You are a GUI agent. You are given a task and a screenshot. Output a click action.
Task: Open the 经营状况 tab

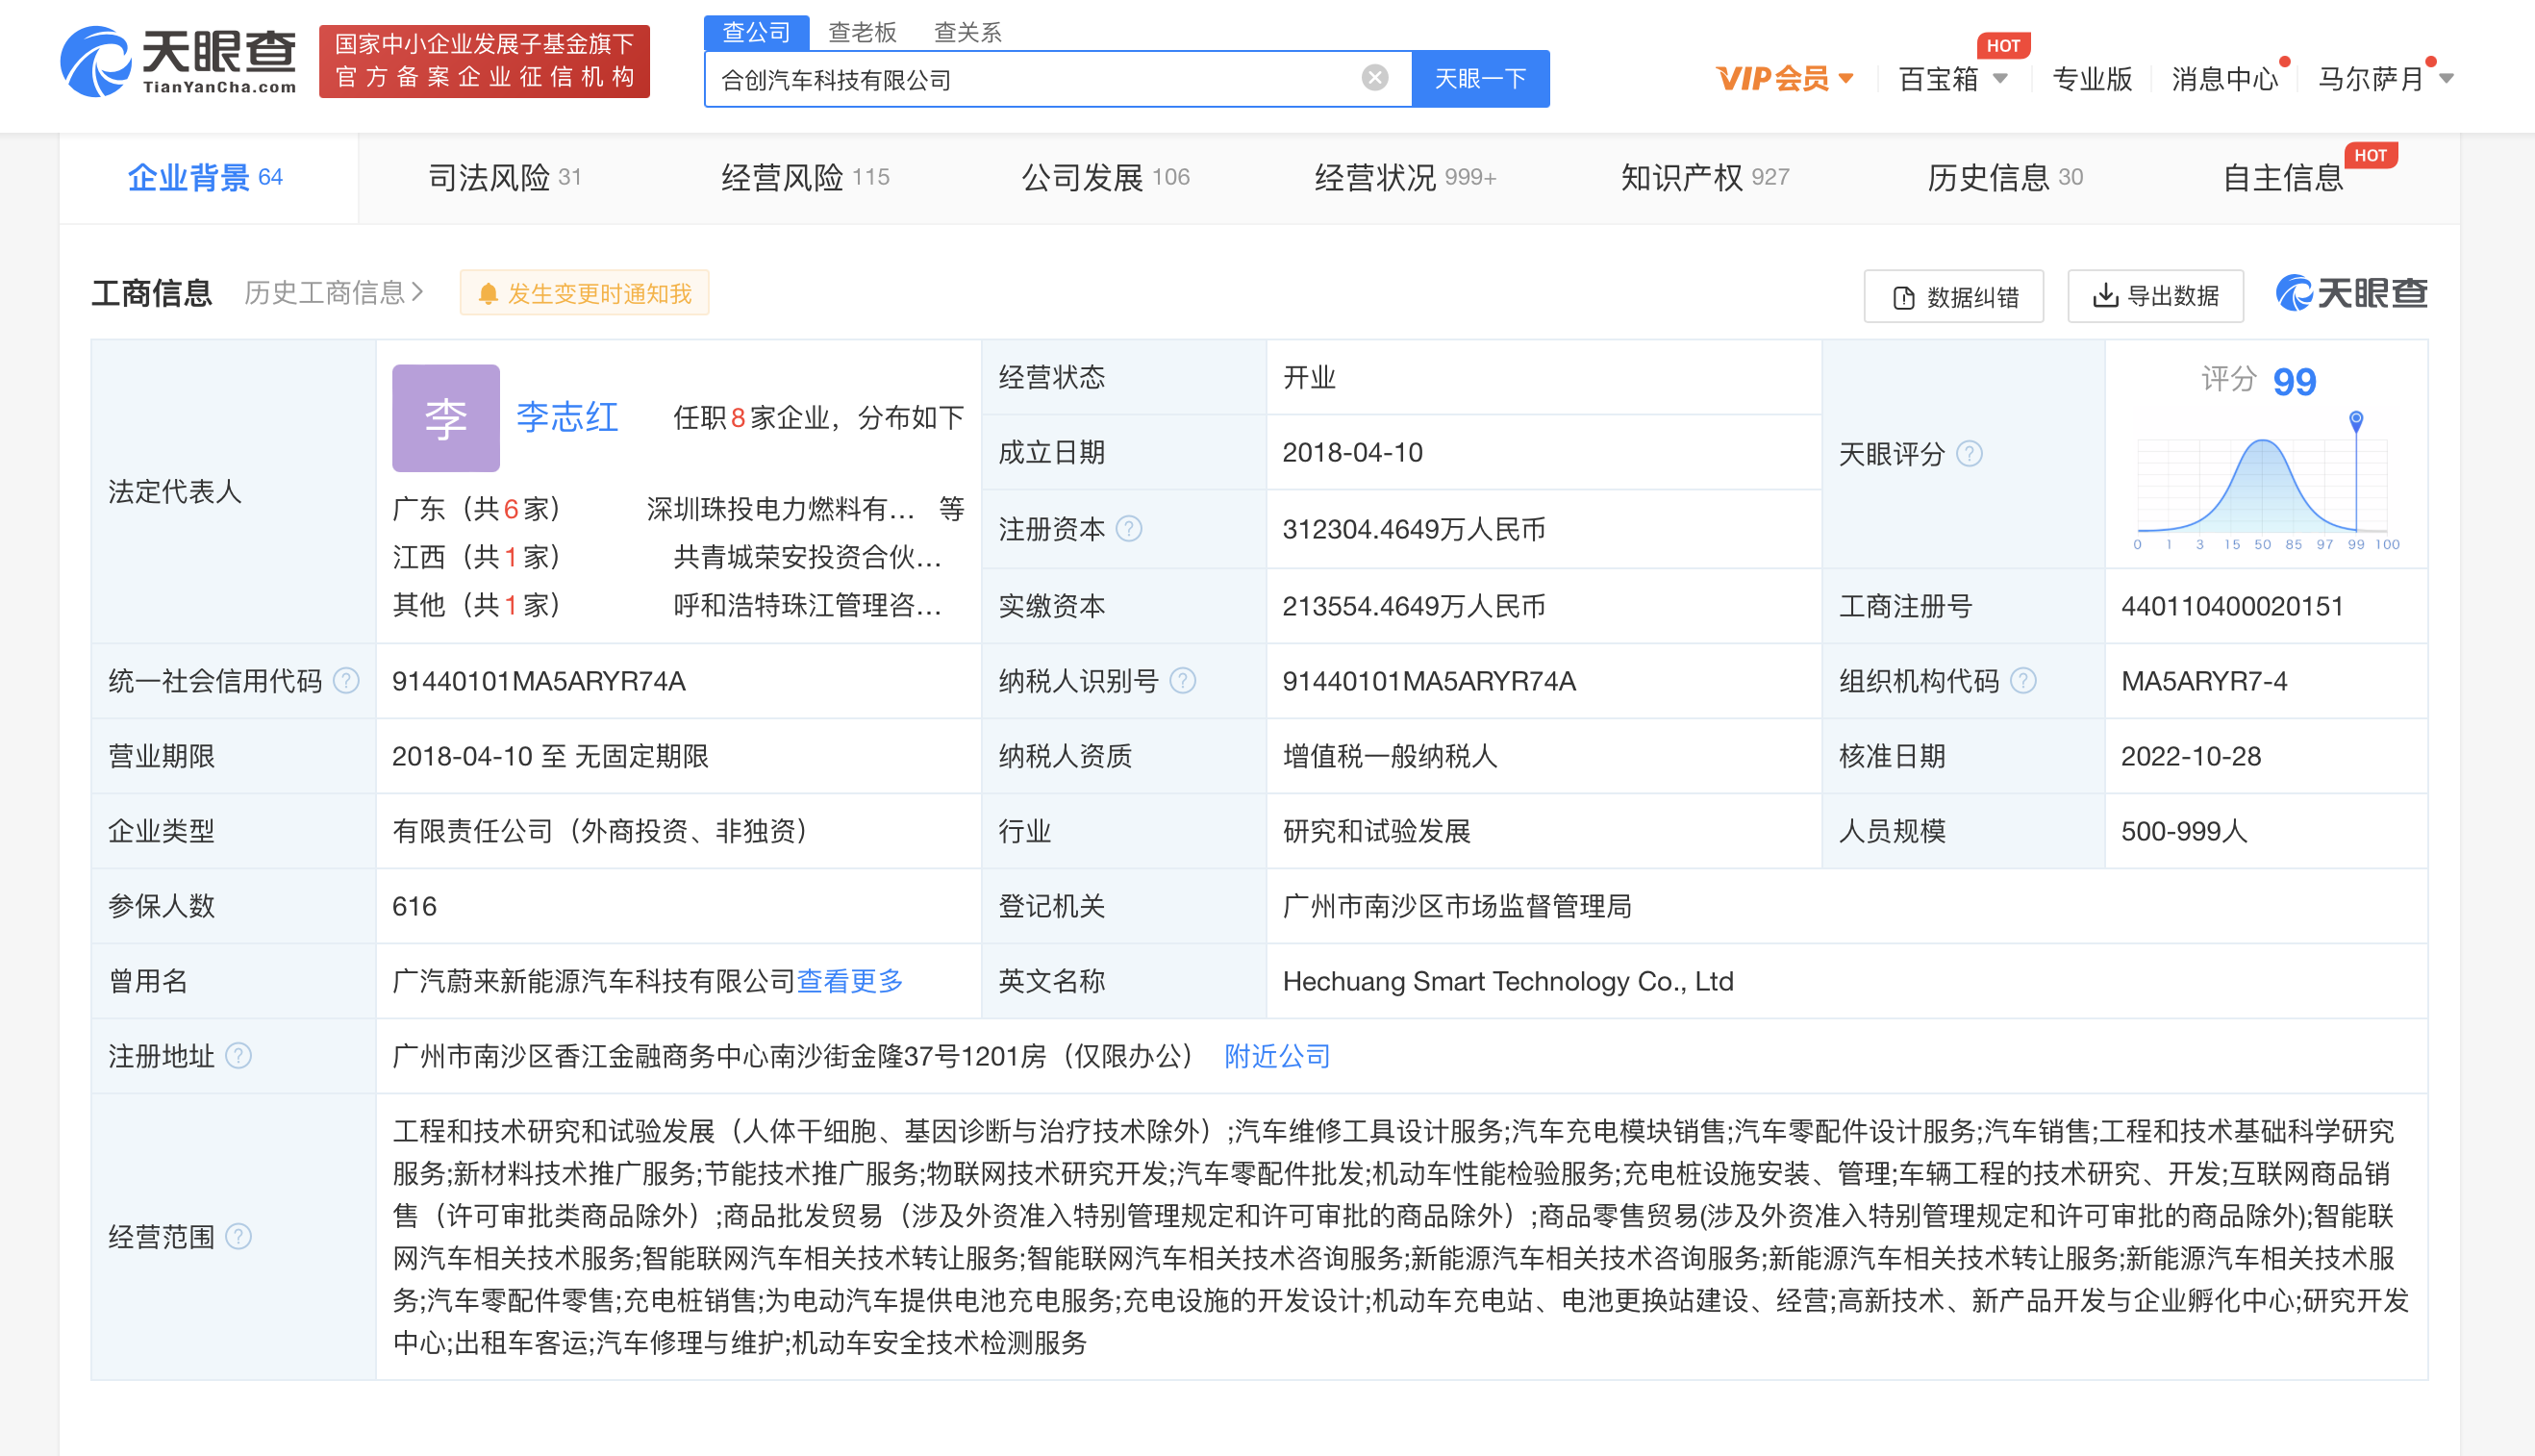pyautogui.click(x=1405, y=177)
